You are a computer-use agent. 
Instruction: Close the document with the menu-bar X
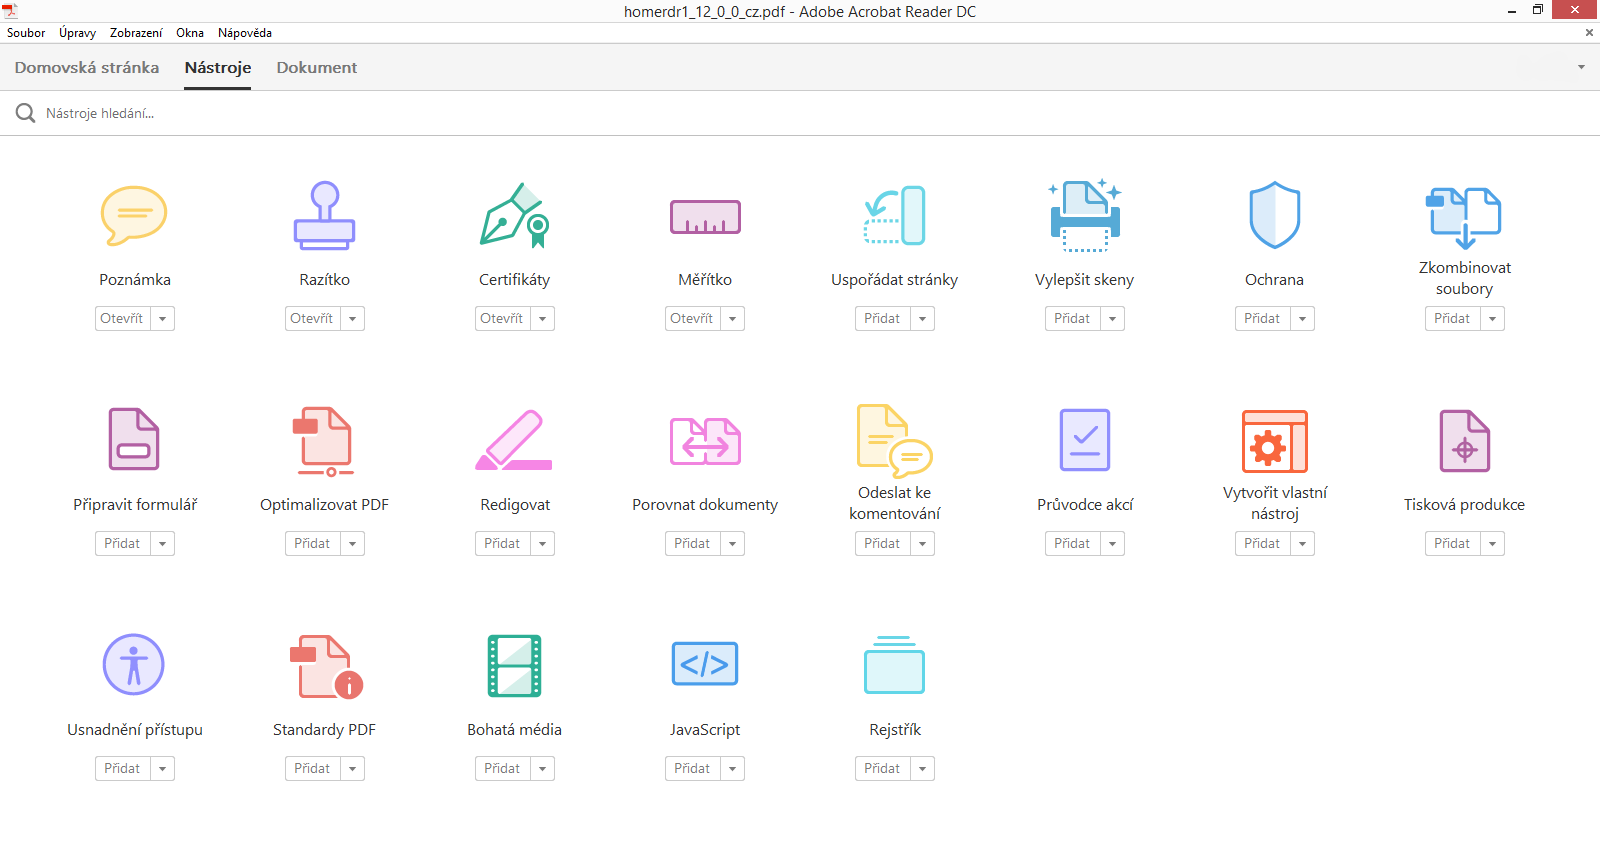pos(1589,33)
